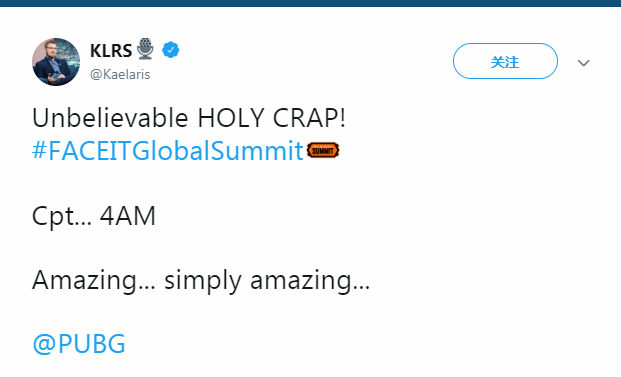Open the KLRS profile avatar photo
The height and width of the screenshot is (377, 621).
pyautogui.click(x=56, y=62)
